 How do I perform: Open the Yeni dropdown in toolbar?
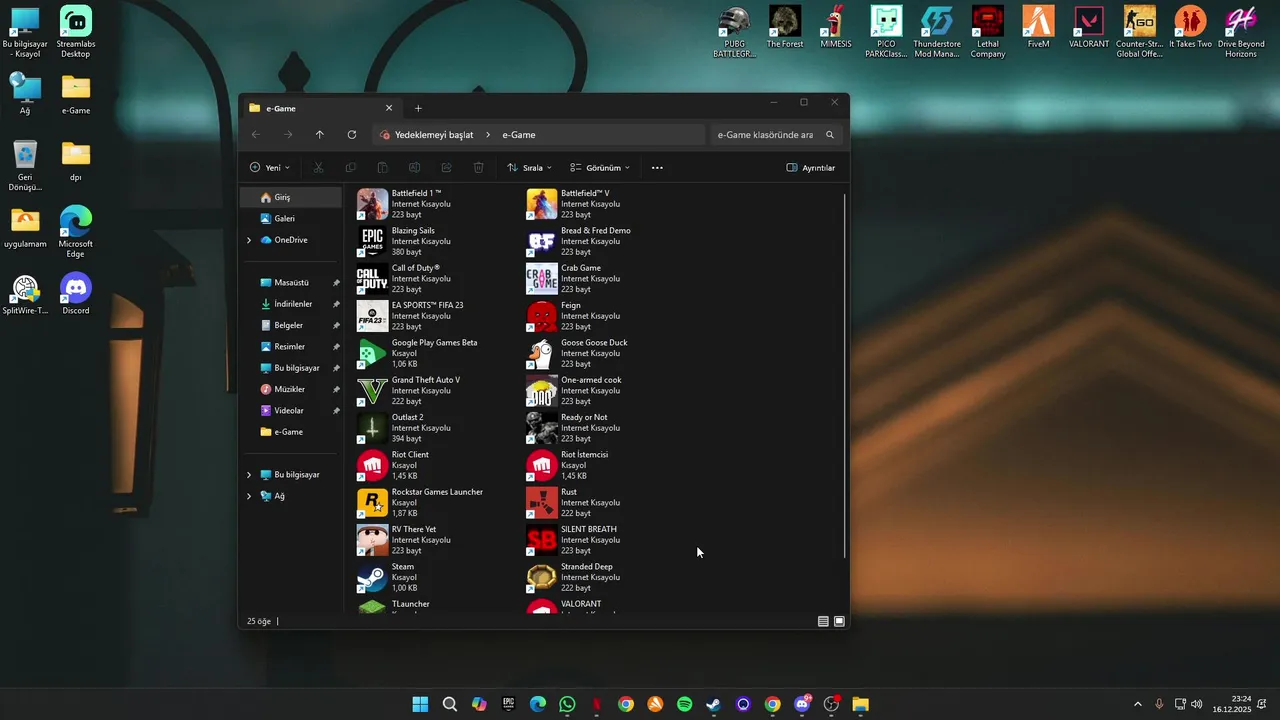[x=269, y=168]
